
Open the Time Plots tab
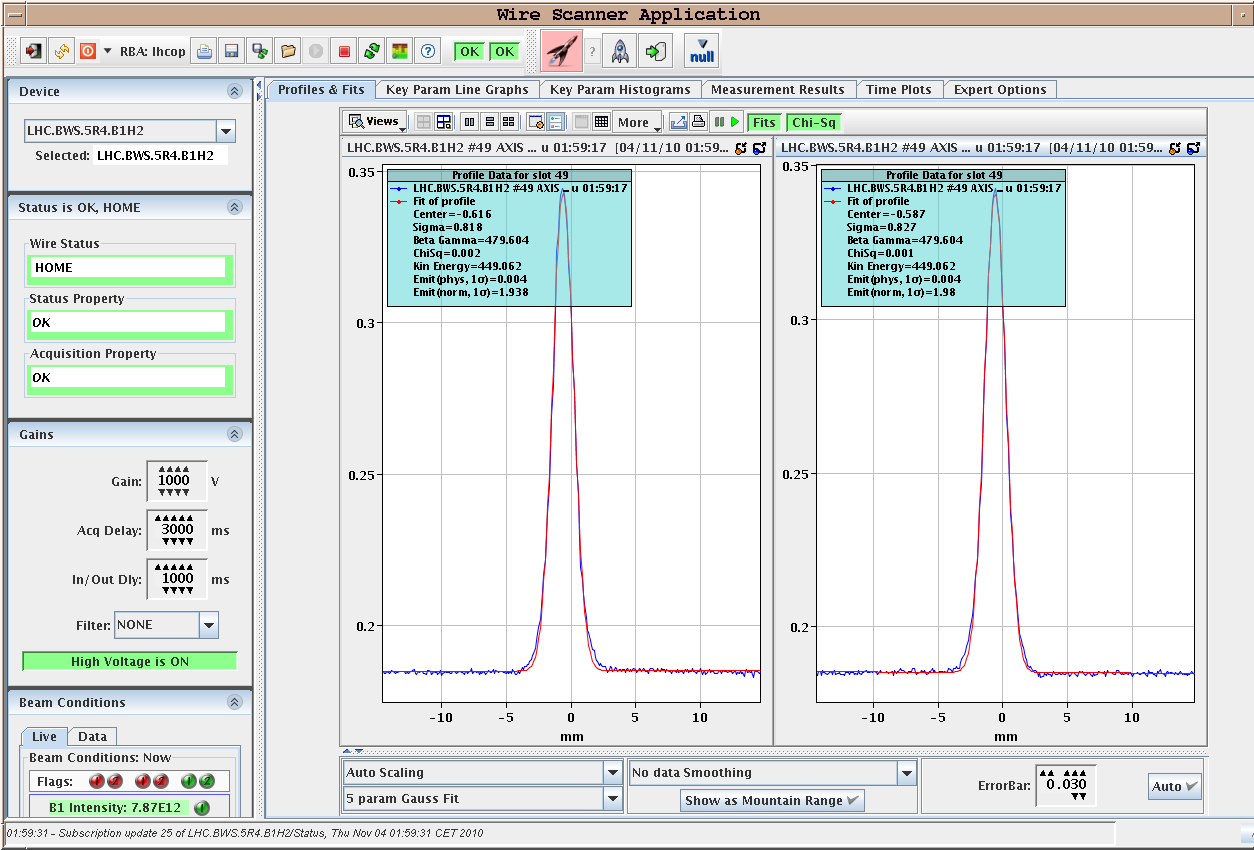click(899, 90)
